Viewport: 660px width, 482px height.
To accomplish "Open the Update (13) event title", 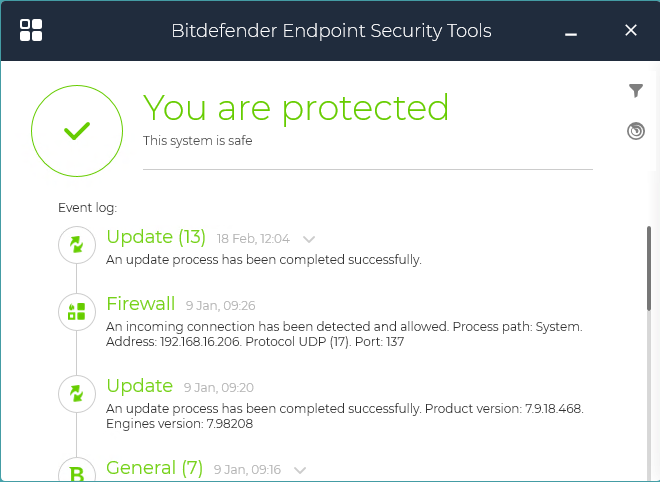I will (155, 237).
